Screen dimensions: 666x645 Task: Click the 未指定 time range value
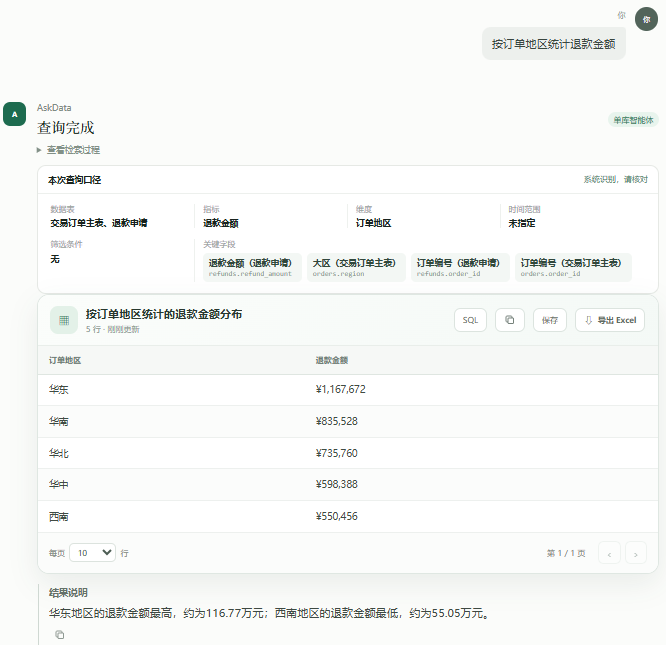pyautogui.click(x=522, y=223)
